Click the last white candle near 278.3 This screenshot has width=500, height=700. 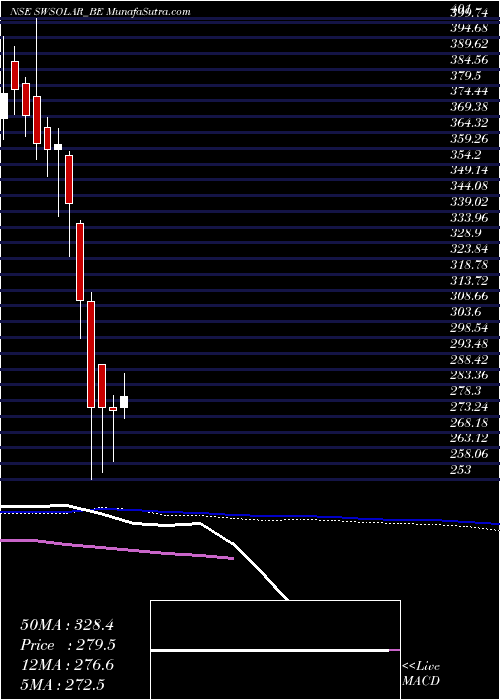click(x=124, y=402)
